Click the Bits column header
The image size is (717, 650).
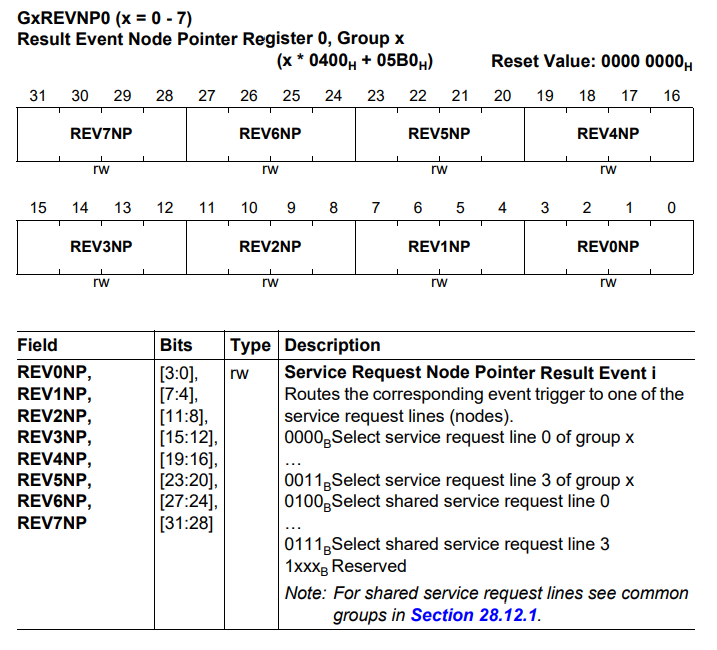click(x=176, y=345)
